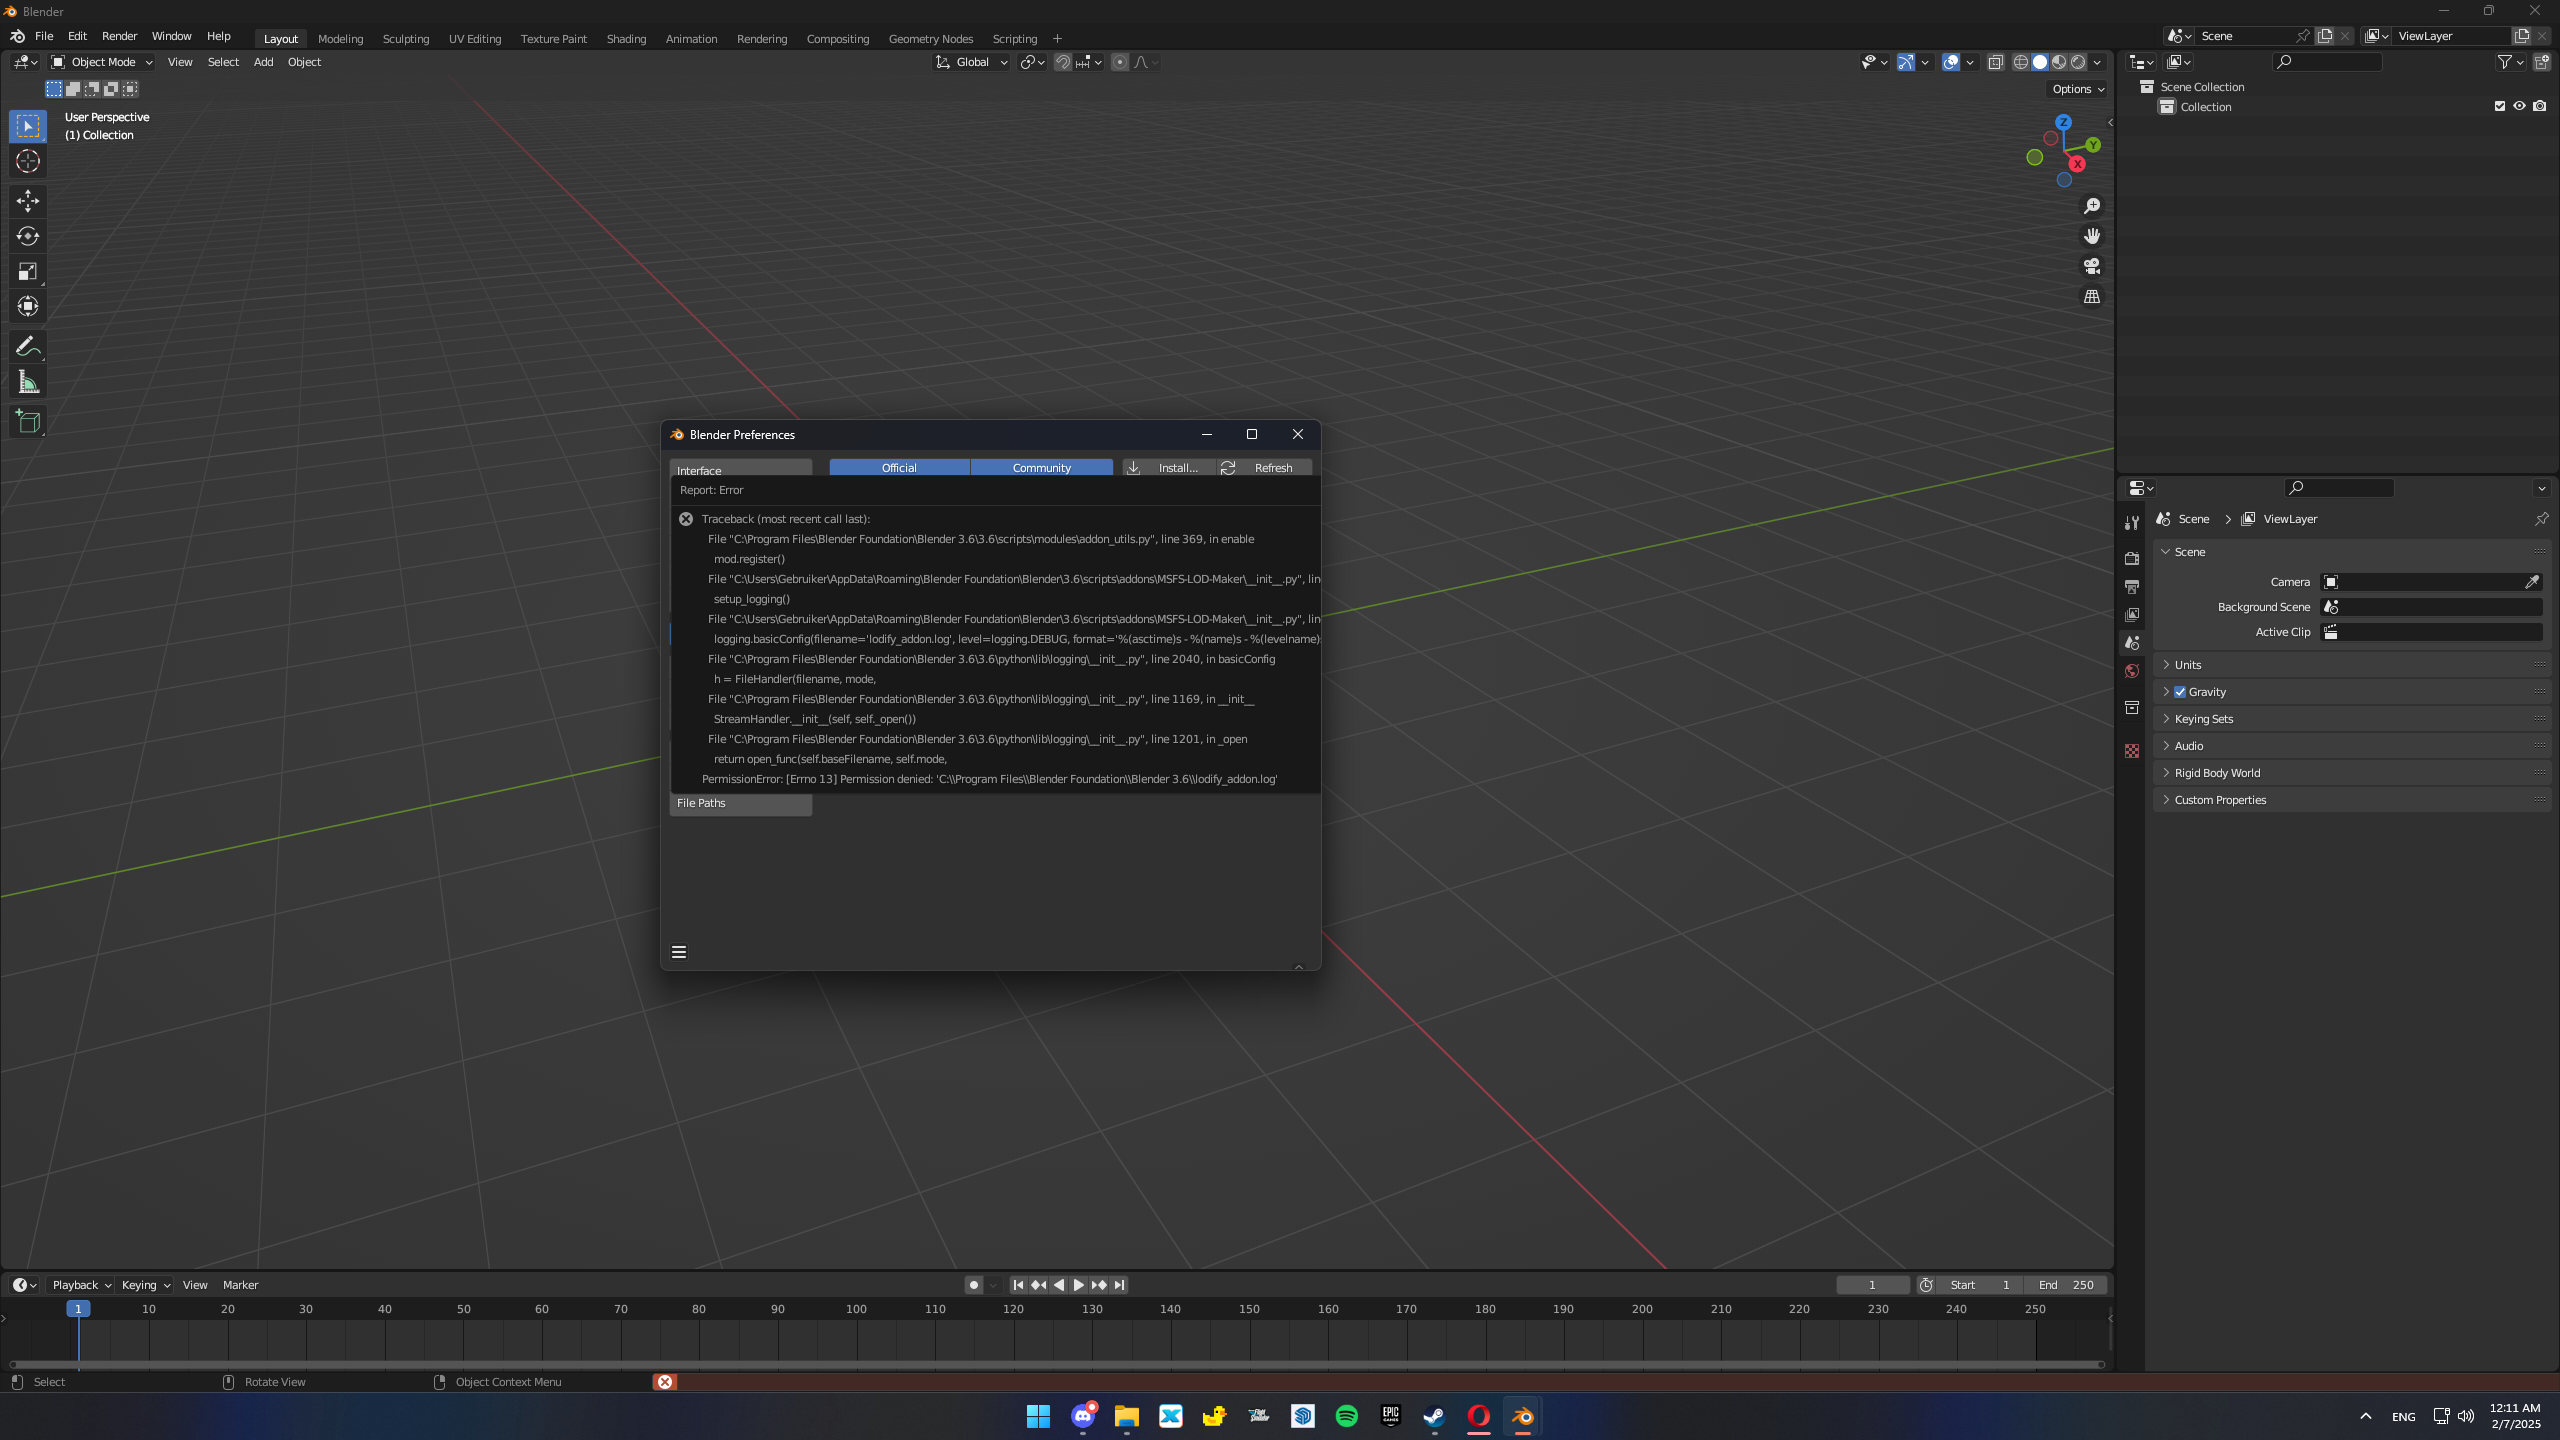Viewport: 2560px width, 1440px height.
Task: Open the Geometry Nodes workspace tab
Action: 930,39
